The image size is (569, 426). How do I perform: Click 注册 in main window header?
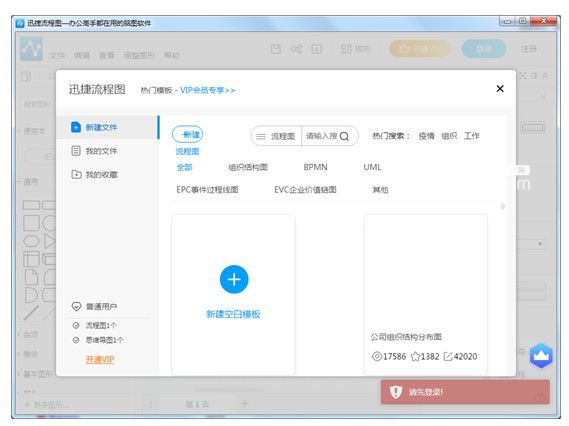point(529,49)
